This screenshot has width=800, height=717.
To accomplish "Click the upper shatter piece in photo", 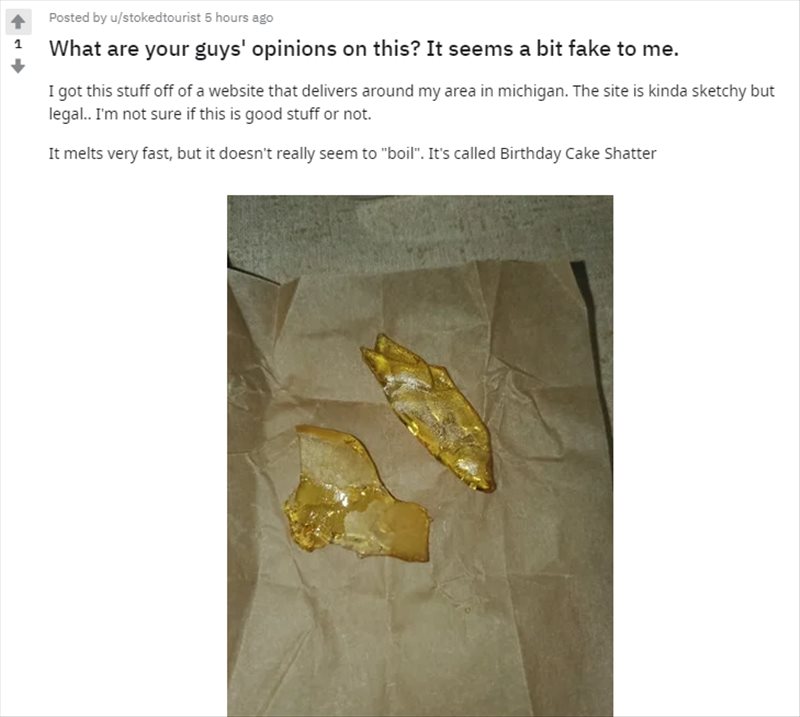I will coord(429,412).
